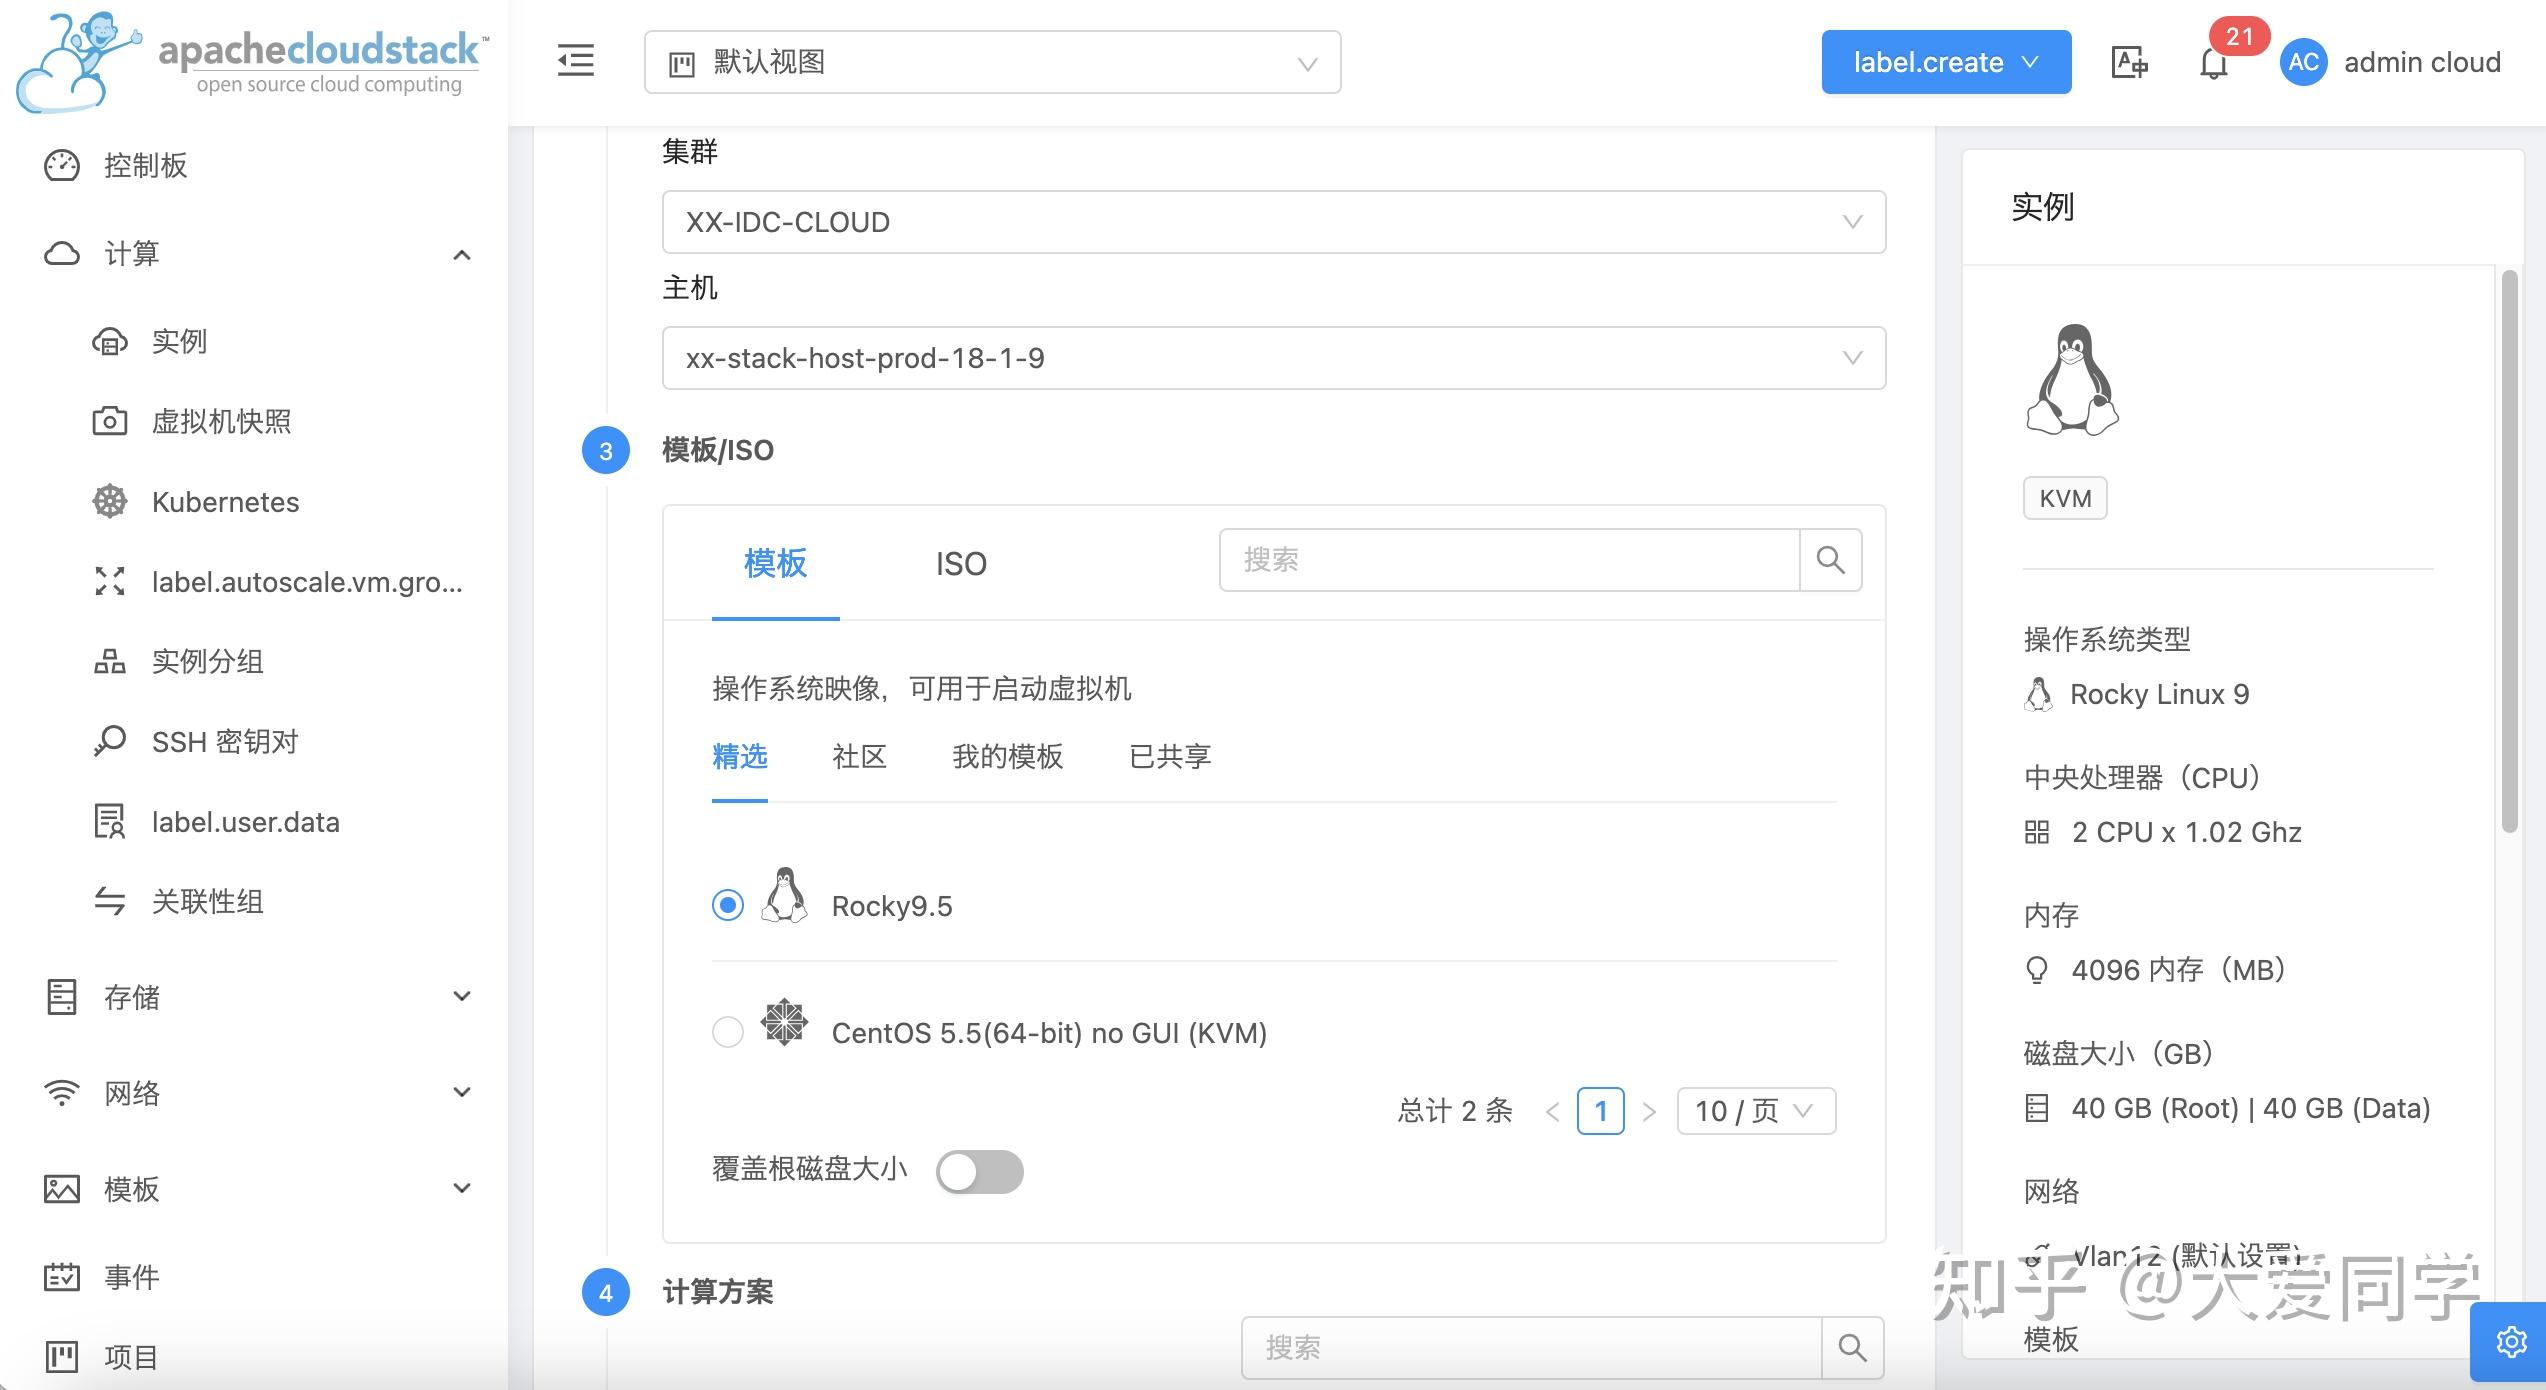Switch to the ISO tab
Viewport: 2546px width, 1390px height.
[x=959, y=563]
